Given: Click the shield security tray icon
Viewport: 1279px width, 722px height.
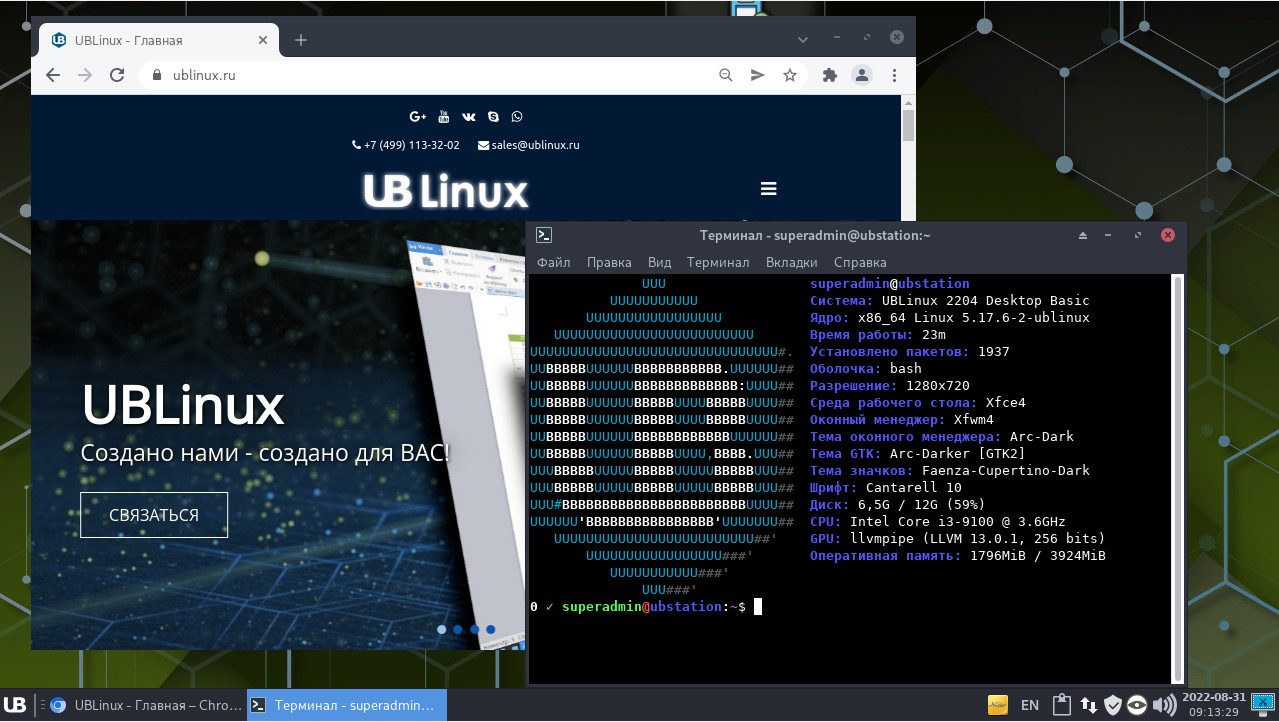Looking at the screenshot, I should pos(1112,705).
